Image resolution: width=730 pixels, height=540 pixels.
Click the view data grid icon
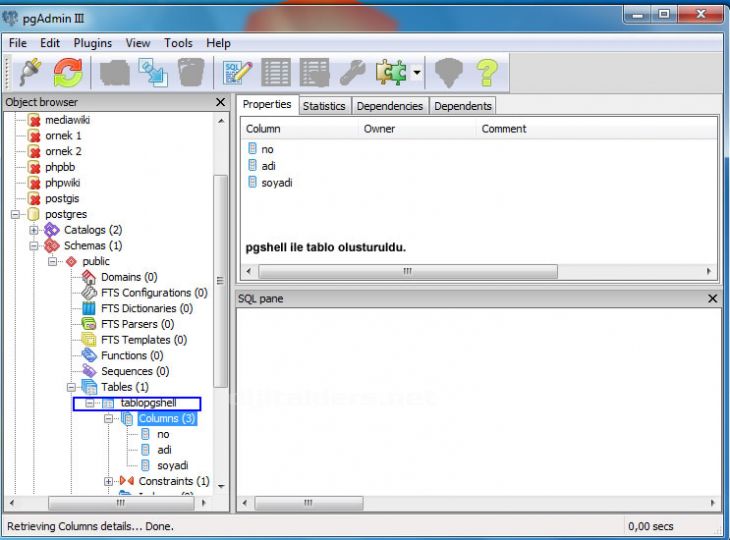pos(276,72)
